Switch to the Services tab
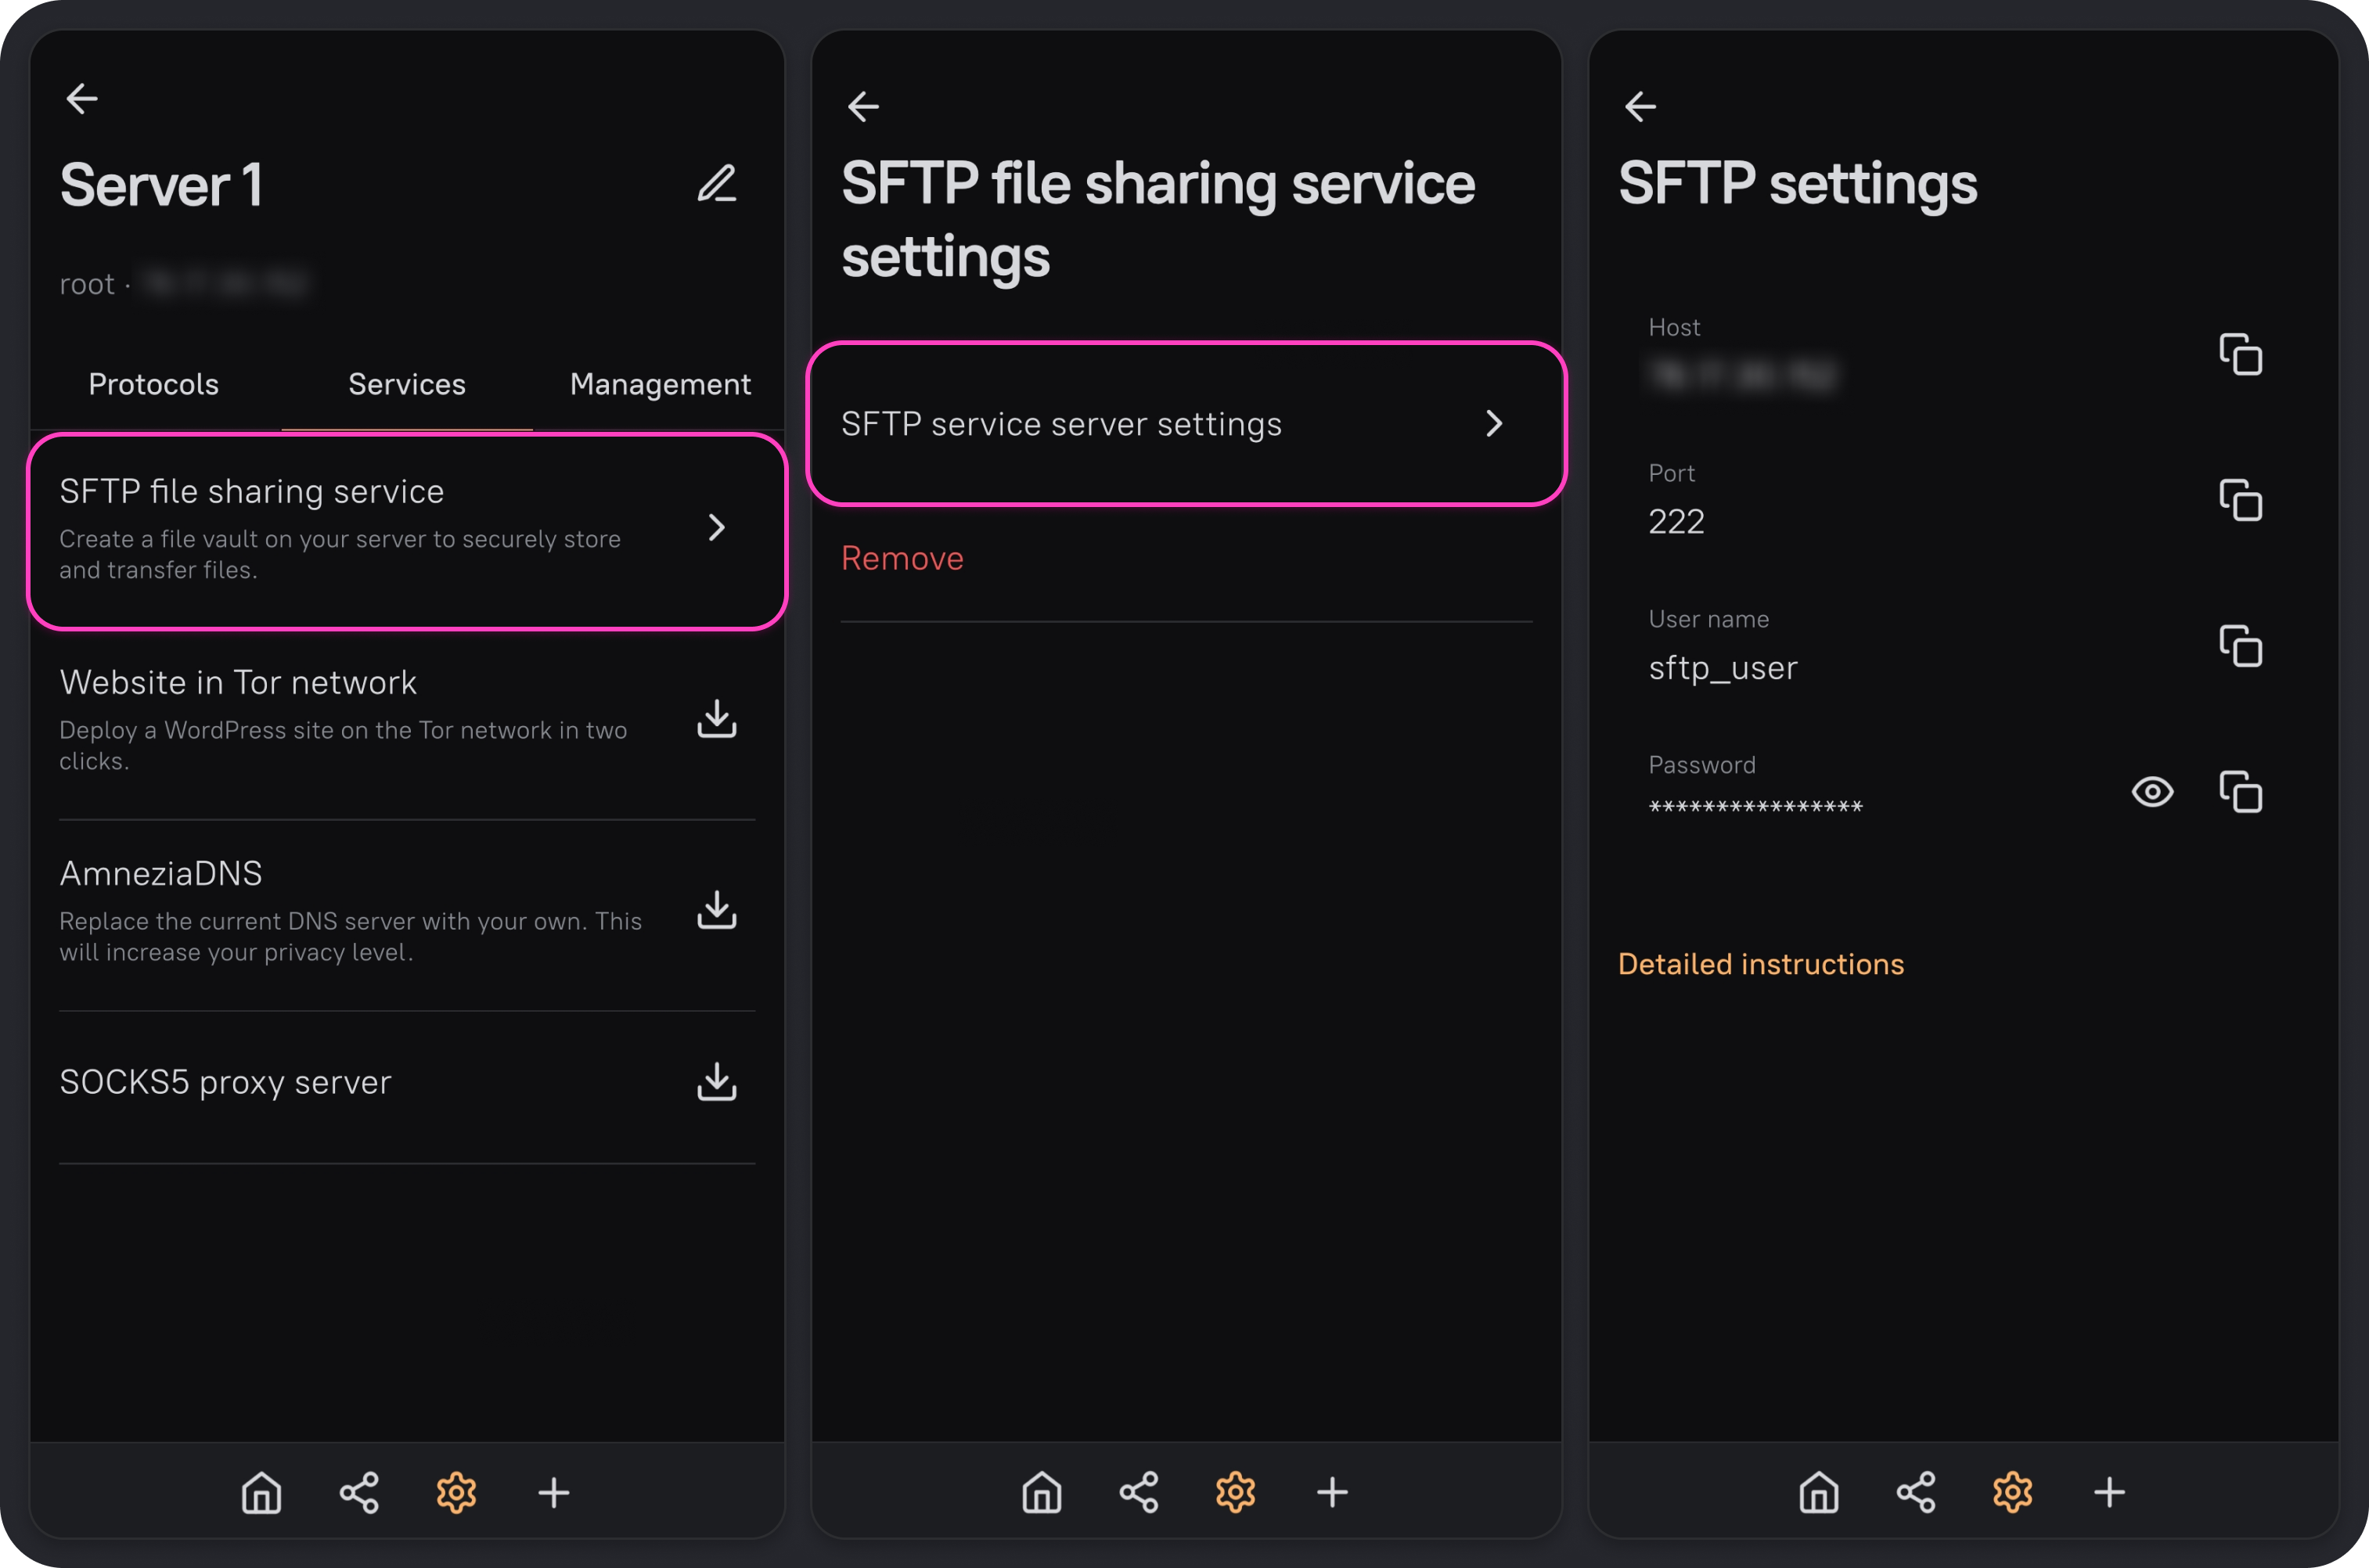 click(x=407, y=384)
